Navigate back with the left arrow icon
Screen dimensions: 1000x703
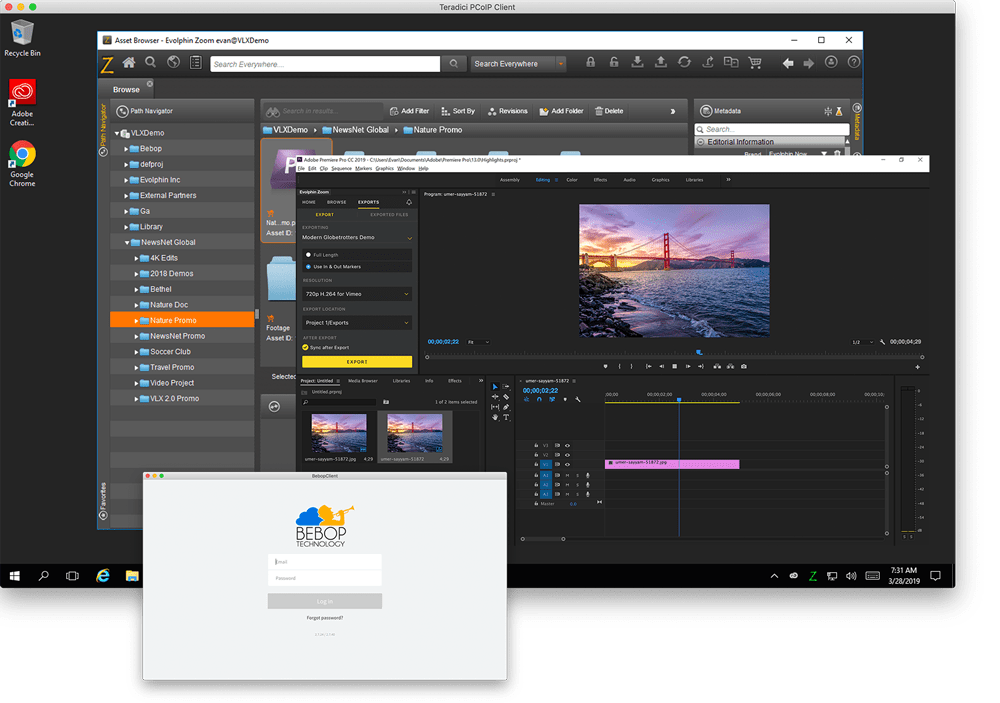(x=788, y=63)
